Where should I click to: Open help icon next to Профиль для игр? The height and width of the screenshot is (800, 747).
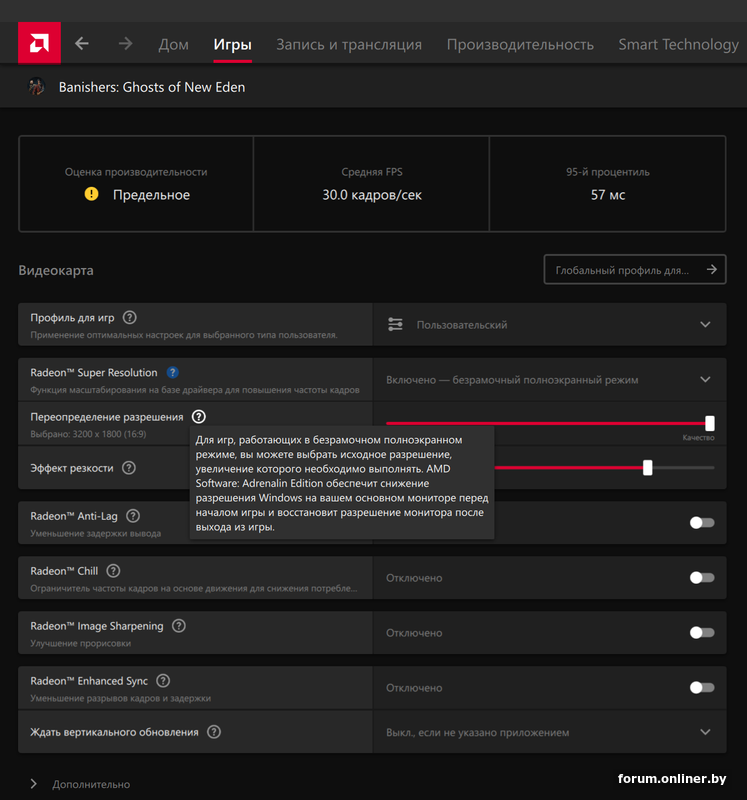(130, 318)
